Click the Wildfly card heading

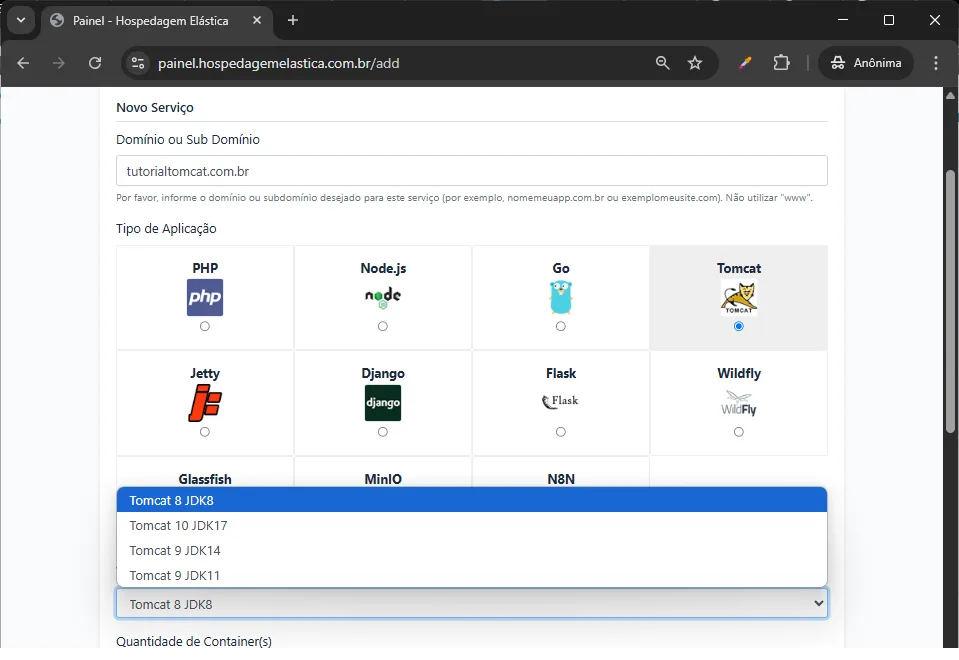(739, 373)
